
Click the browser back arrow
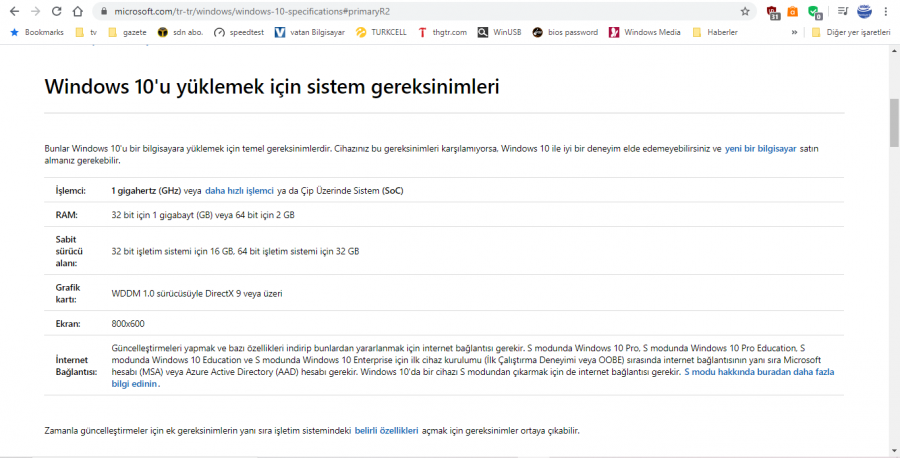click(14, 11)
